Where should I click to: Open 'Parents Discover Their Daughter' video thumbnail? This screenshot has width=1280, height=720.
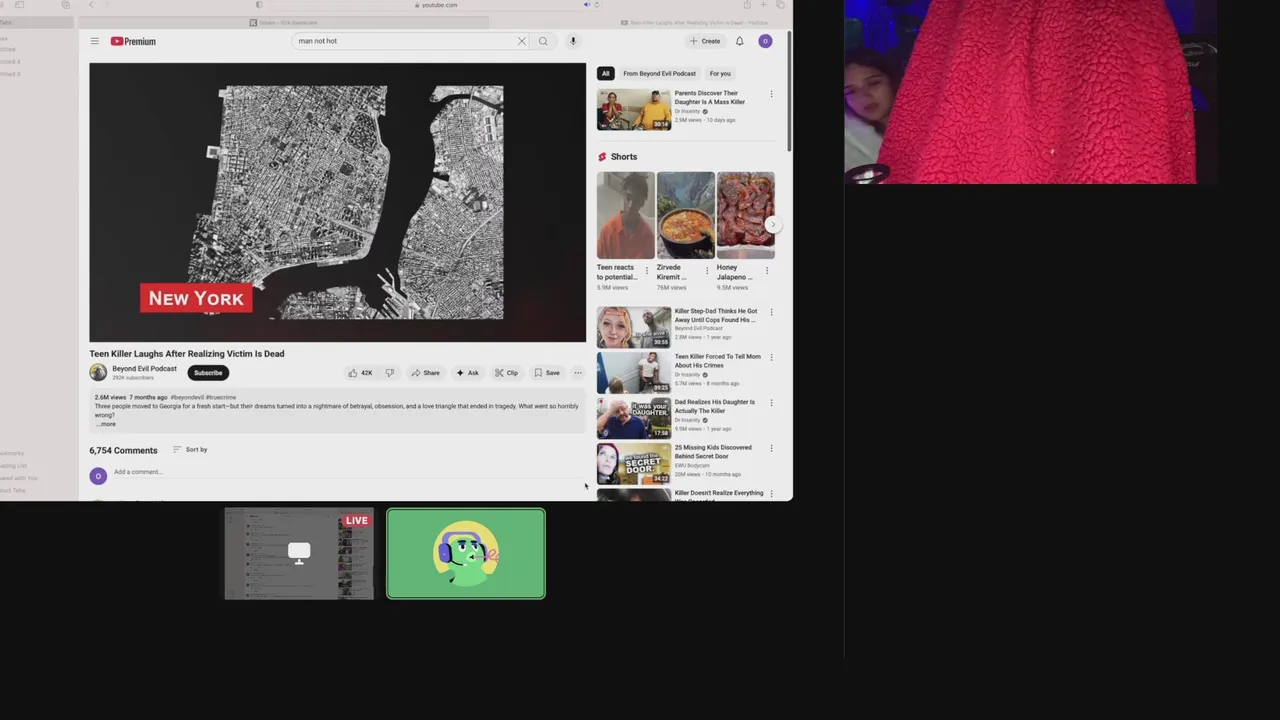634,110
